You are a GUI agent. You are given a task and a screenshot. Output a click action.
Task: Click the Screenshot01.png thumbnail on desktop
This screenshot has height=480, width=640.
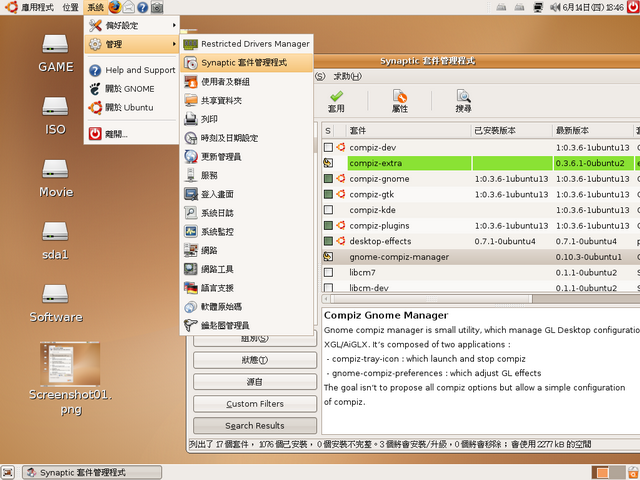click(70, 364)
